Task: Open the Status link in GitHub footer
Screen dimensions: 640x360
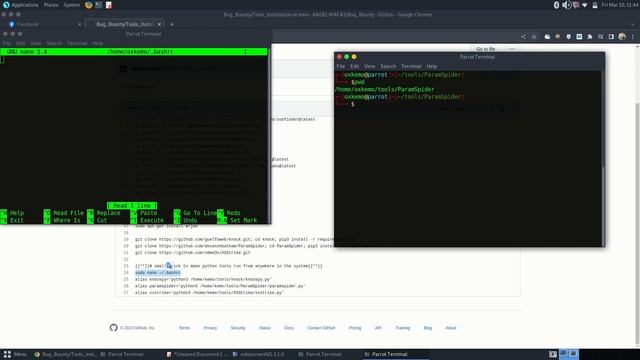Action: pos(265,328)
